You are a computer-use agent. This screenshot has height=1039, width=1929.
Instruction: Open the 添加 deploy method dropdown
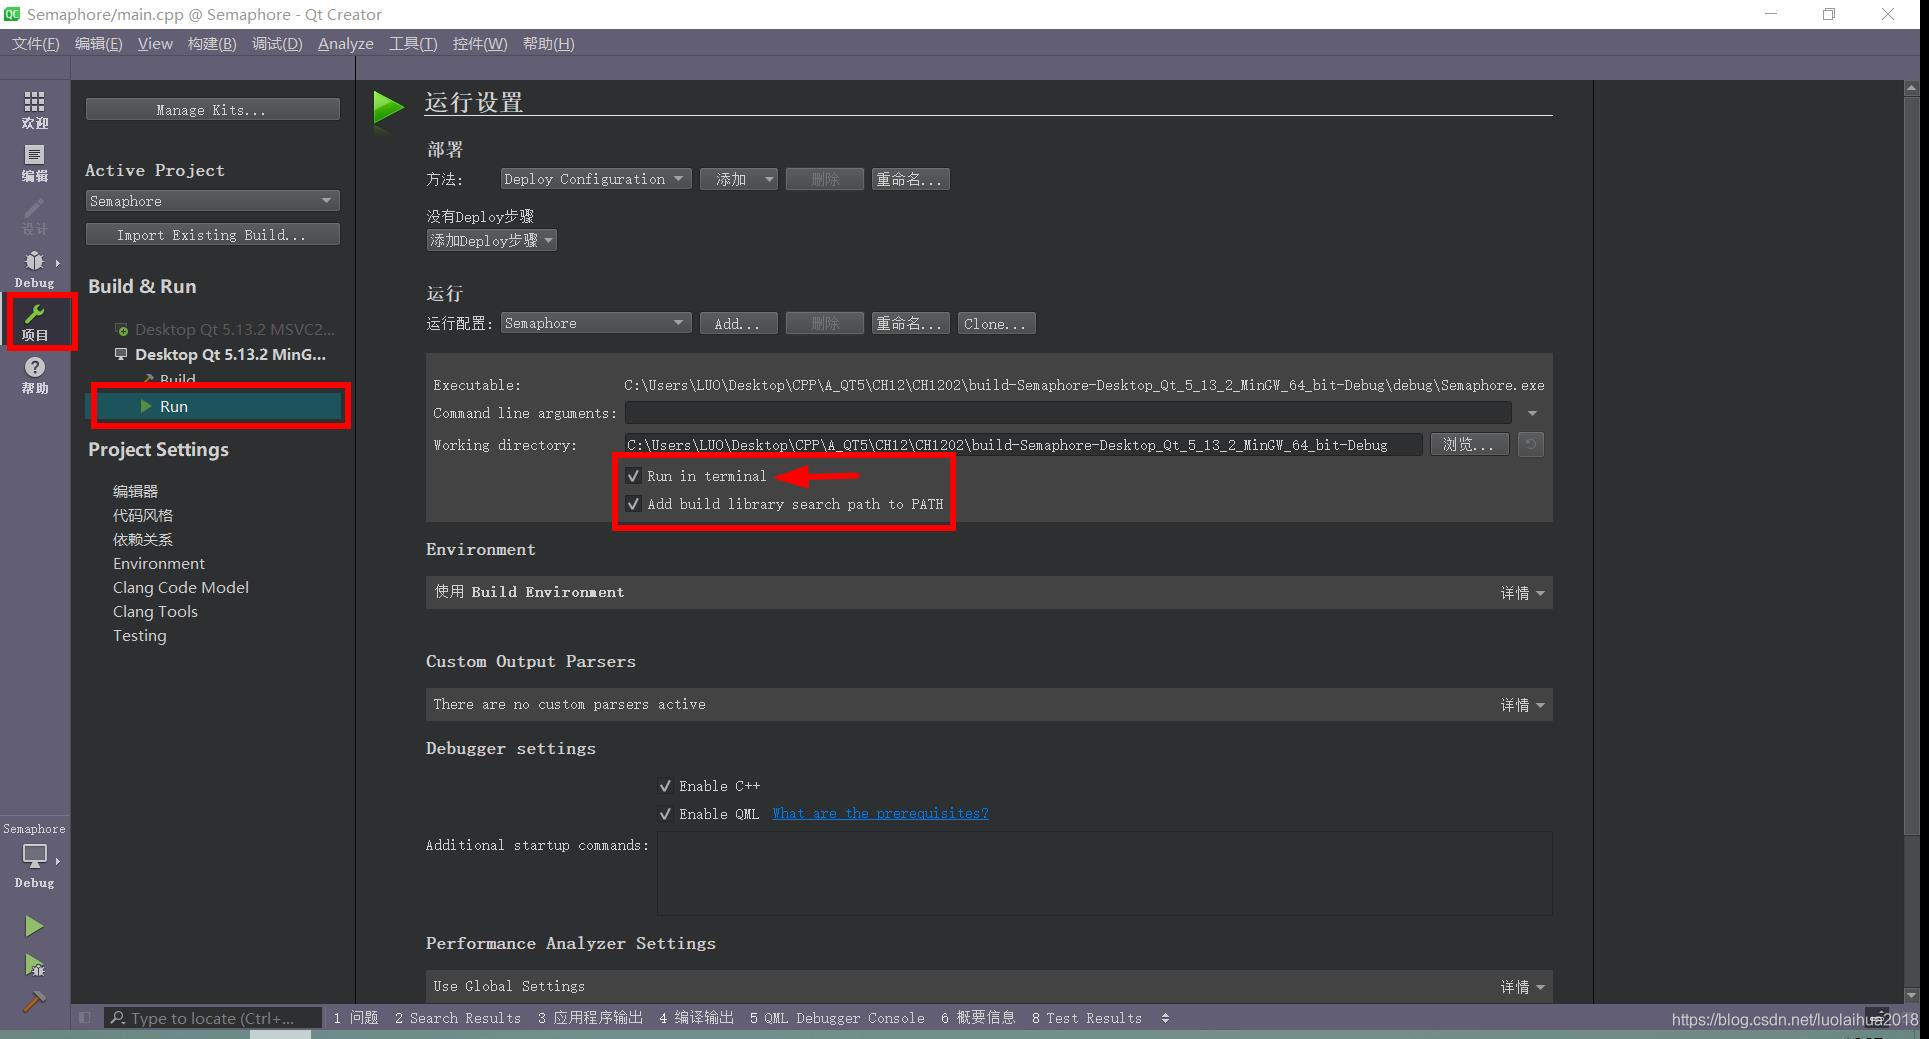coord(739,179)
